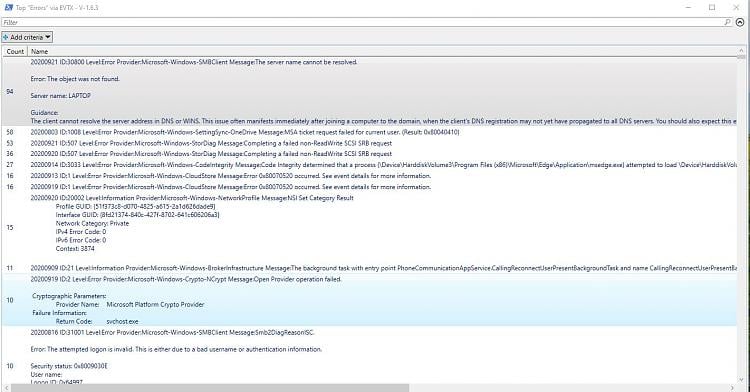Select the SMBClient ID:31001 logon error row
This screenshot has width=750, height=392.
[370, 356]
